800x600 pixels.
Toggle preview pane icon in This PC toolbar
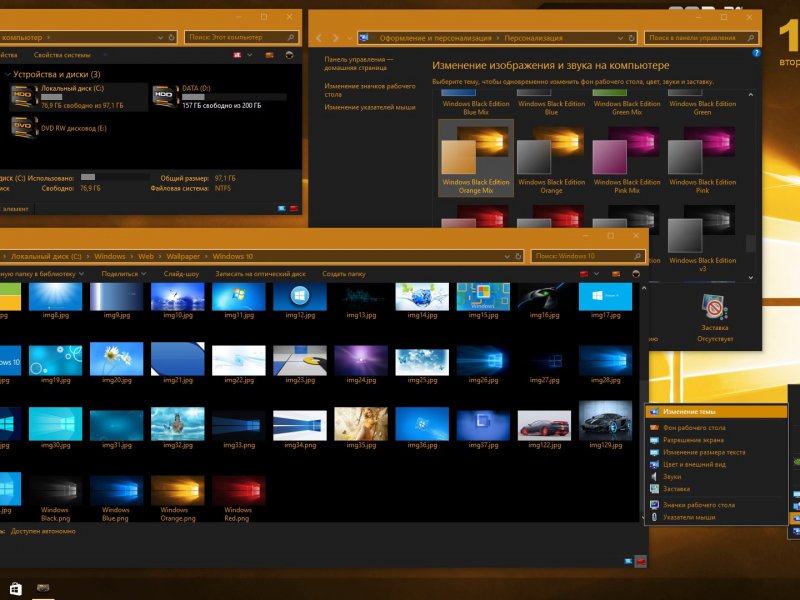coord(269,55)
